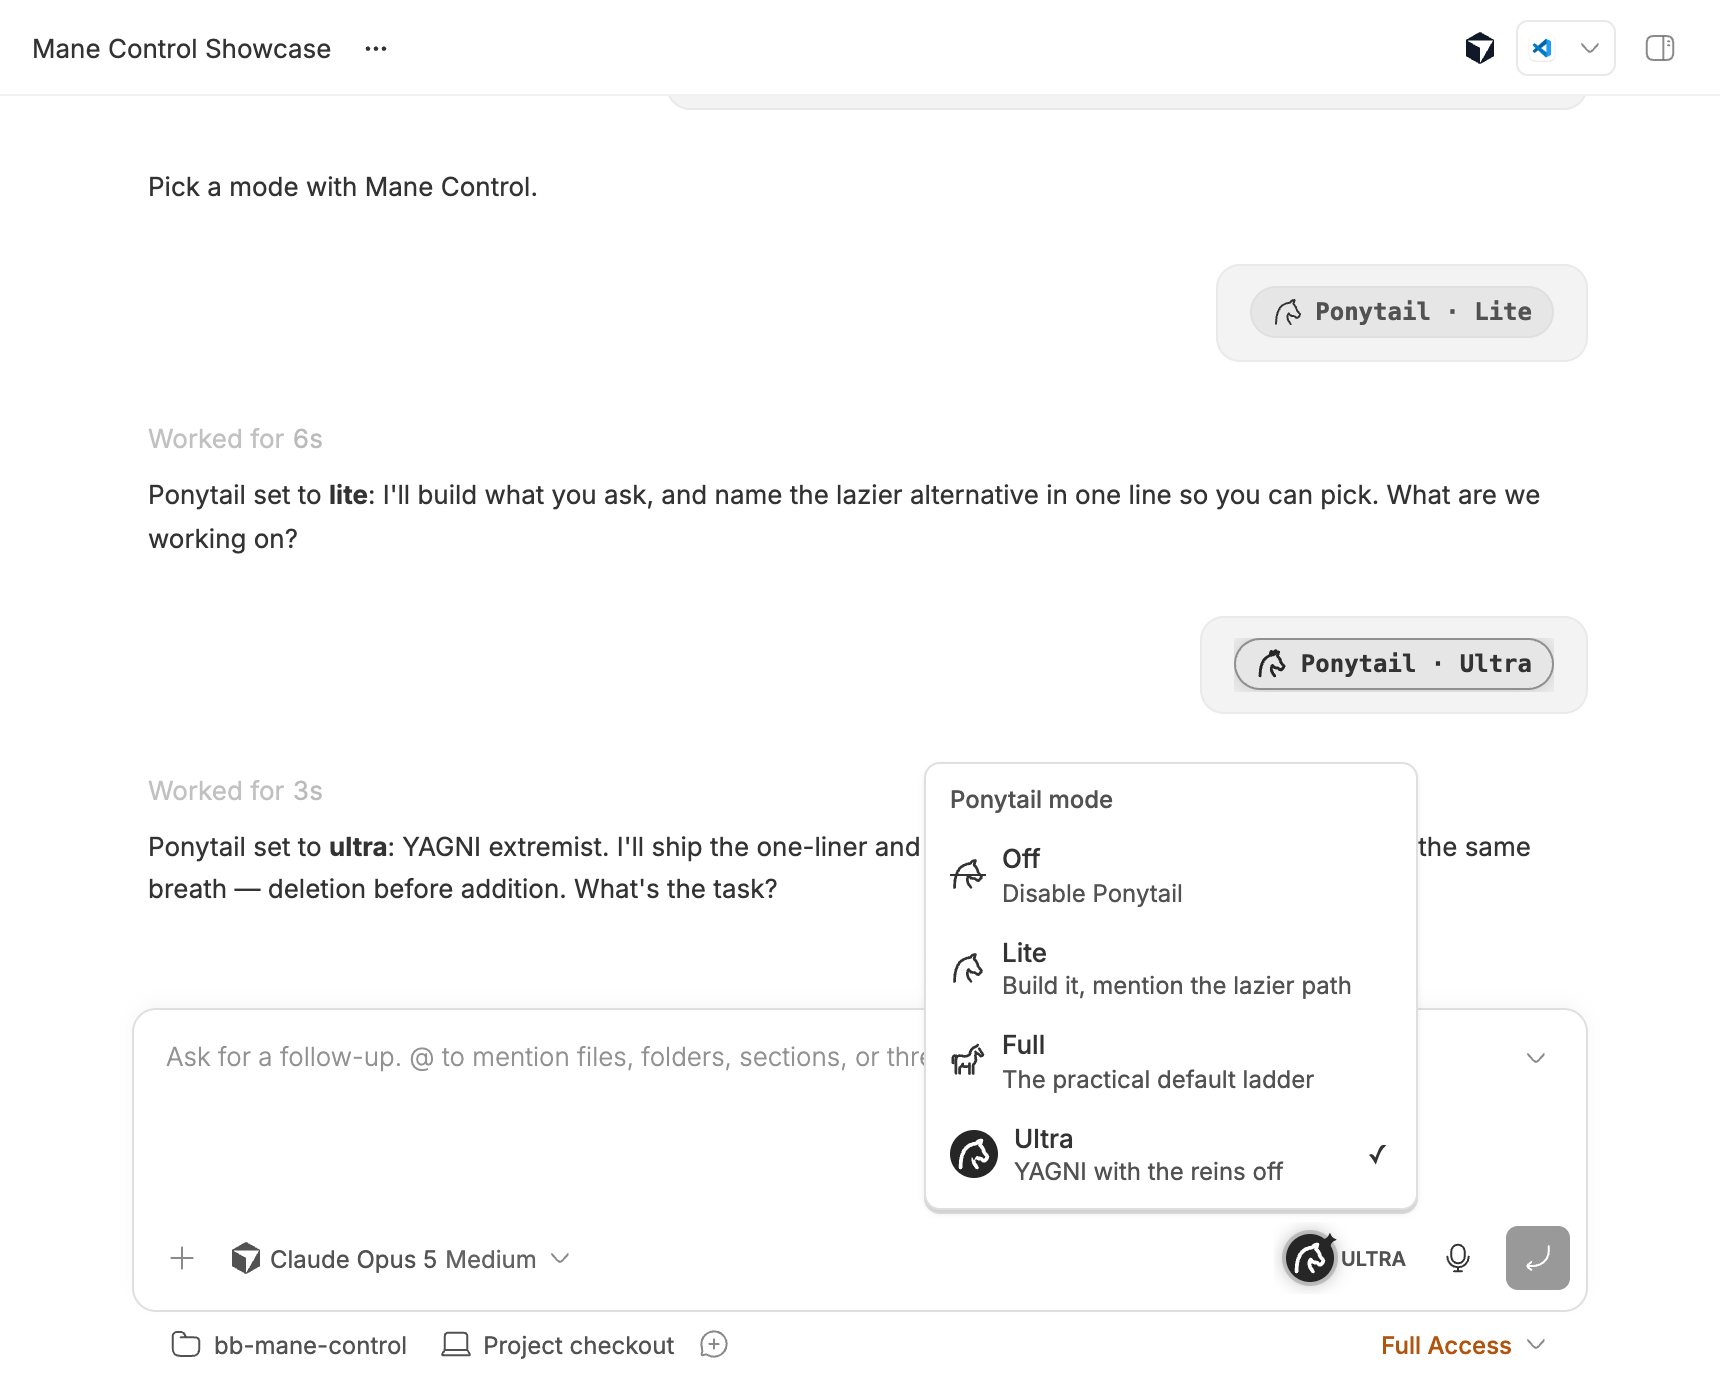Choose the Full Ponytail mode

coord(1170,1061)
